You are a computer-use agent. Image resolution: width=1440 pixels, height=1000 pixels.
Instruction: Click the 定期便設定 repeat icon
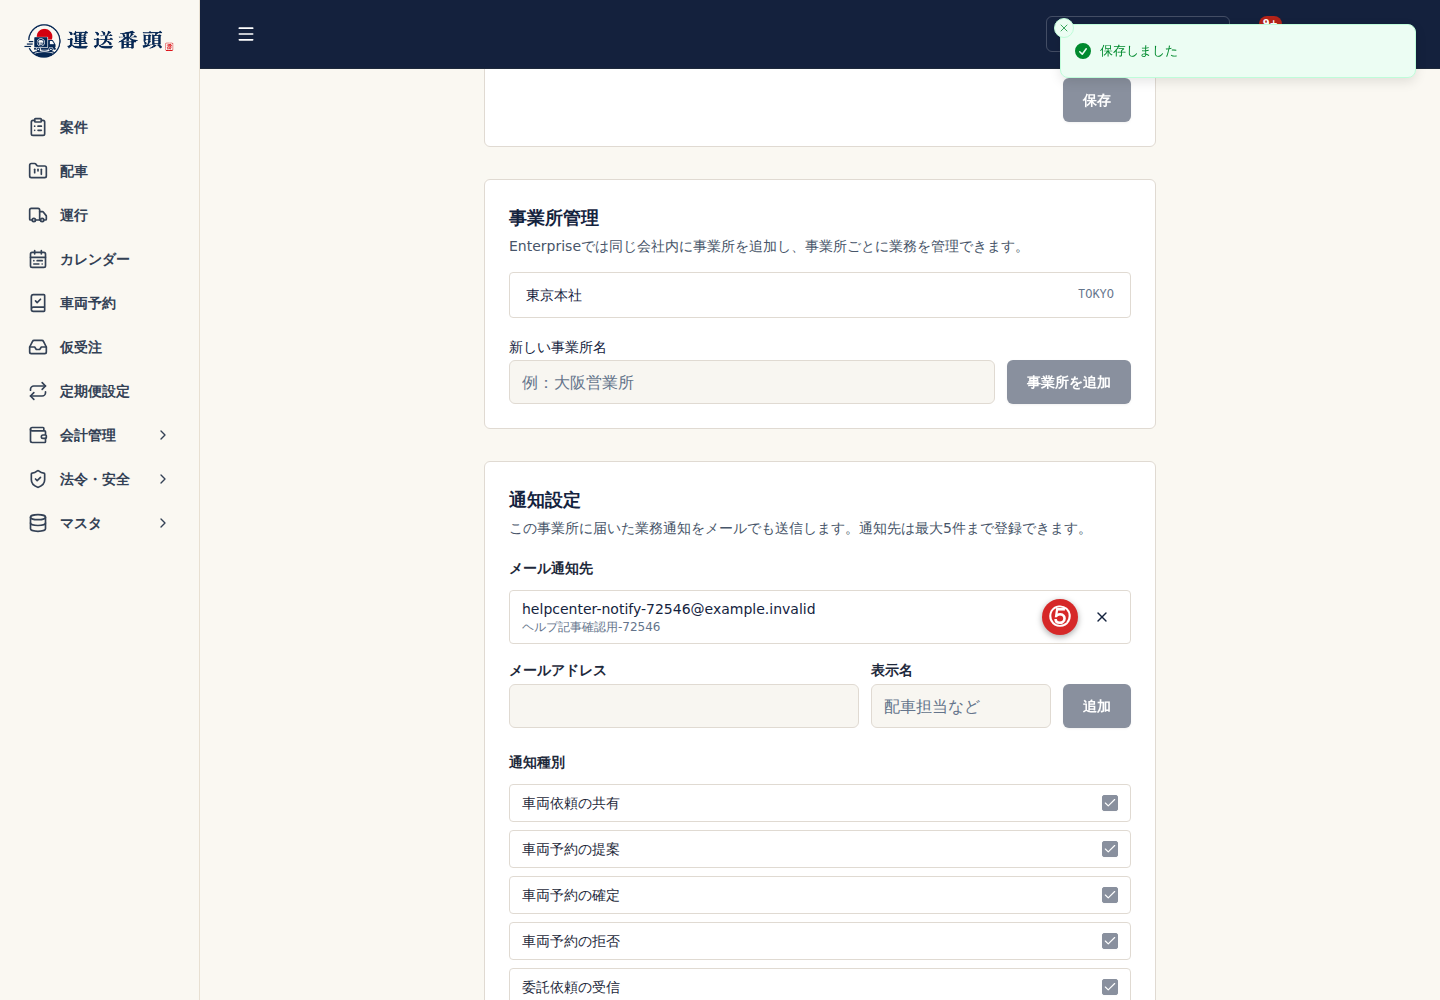[x=38, y=391]
